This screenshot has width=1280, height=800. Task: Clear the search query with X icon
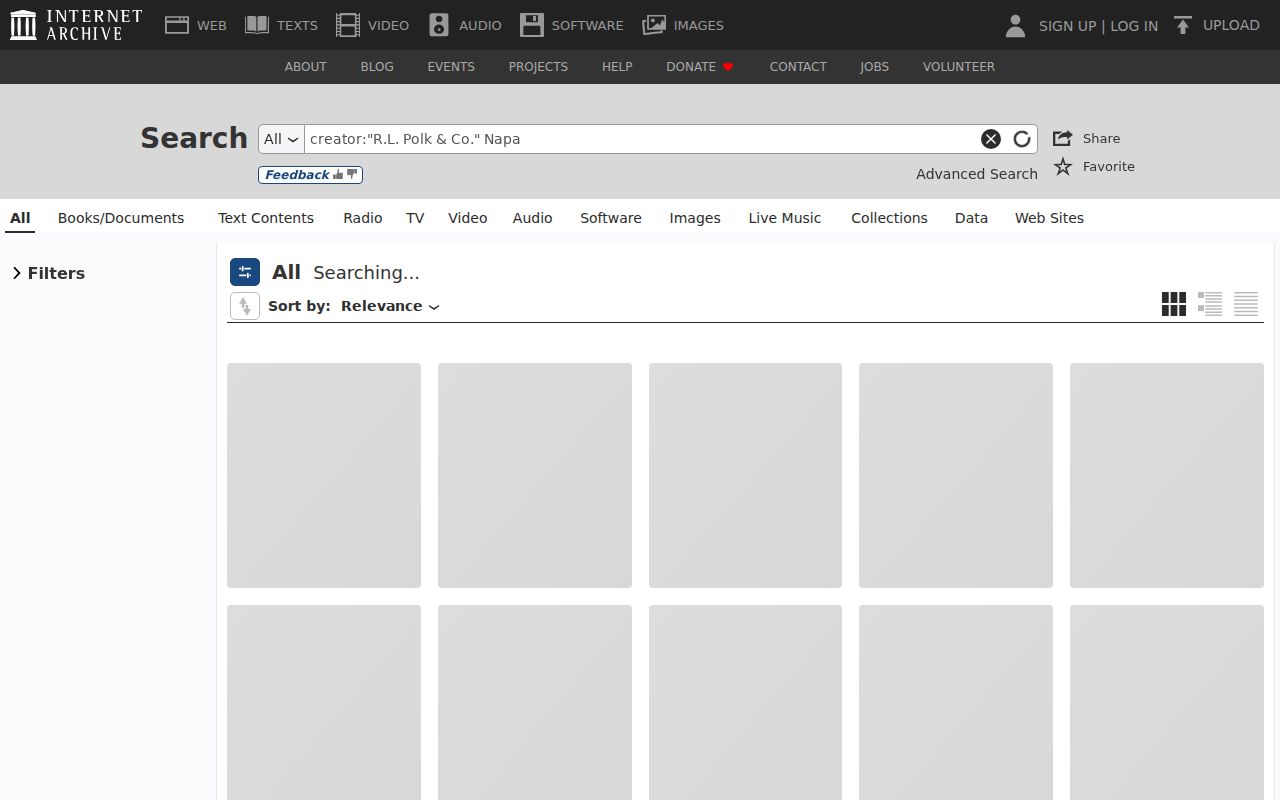(990, 139)
